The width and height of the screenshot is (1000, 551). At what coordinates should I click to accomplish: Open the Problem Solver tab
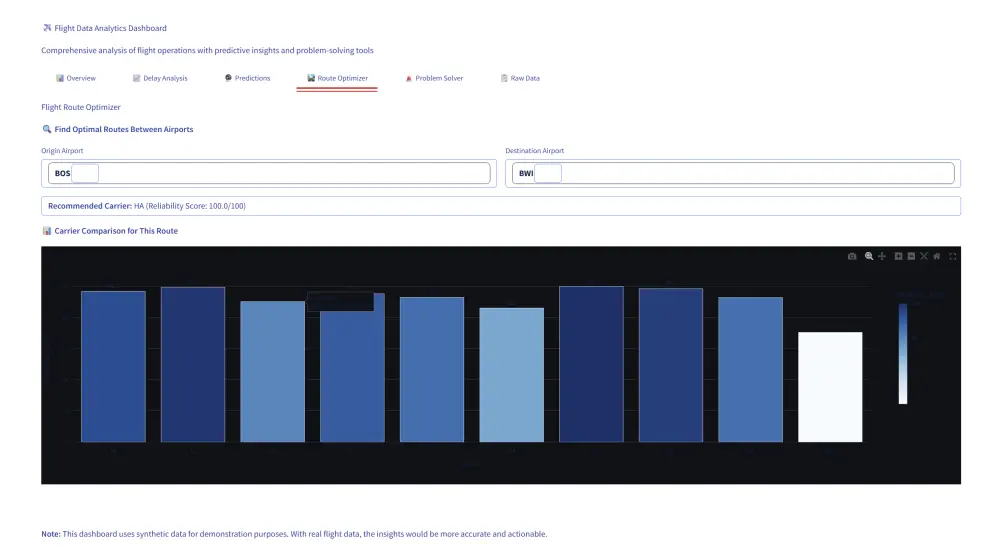coord(434,78)
